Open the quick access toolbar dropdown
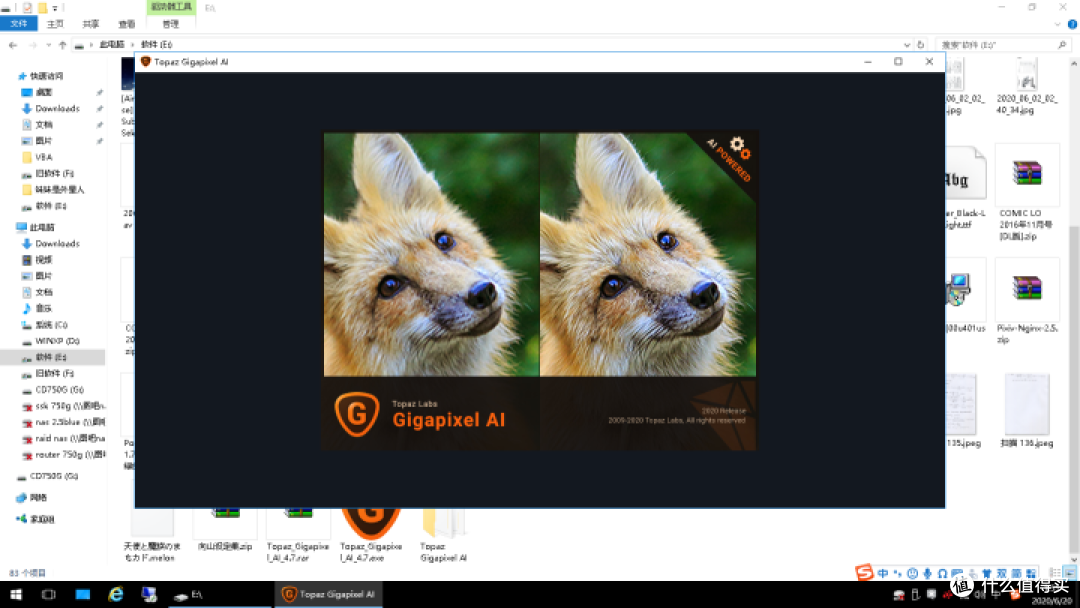Screen dimensions: 1080x608 [55, 8]
